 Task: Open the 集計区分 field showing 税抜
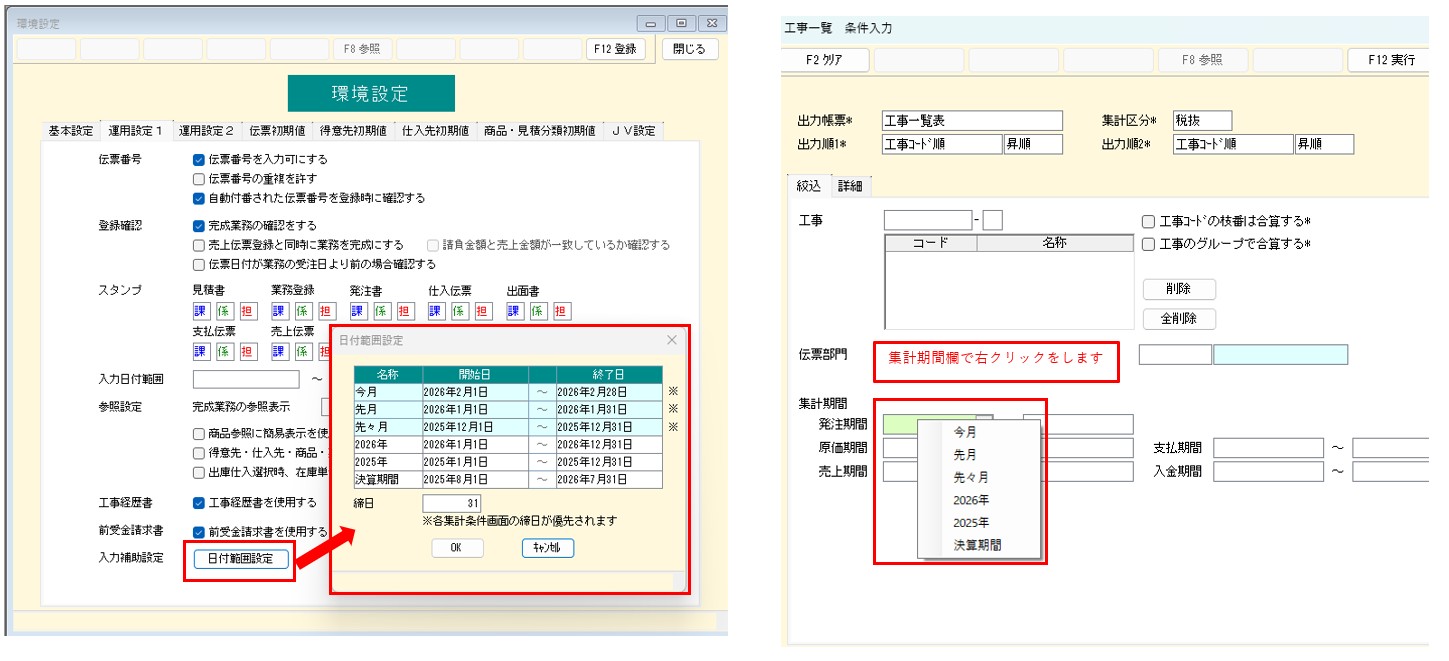tap(1202, 121)
